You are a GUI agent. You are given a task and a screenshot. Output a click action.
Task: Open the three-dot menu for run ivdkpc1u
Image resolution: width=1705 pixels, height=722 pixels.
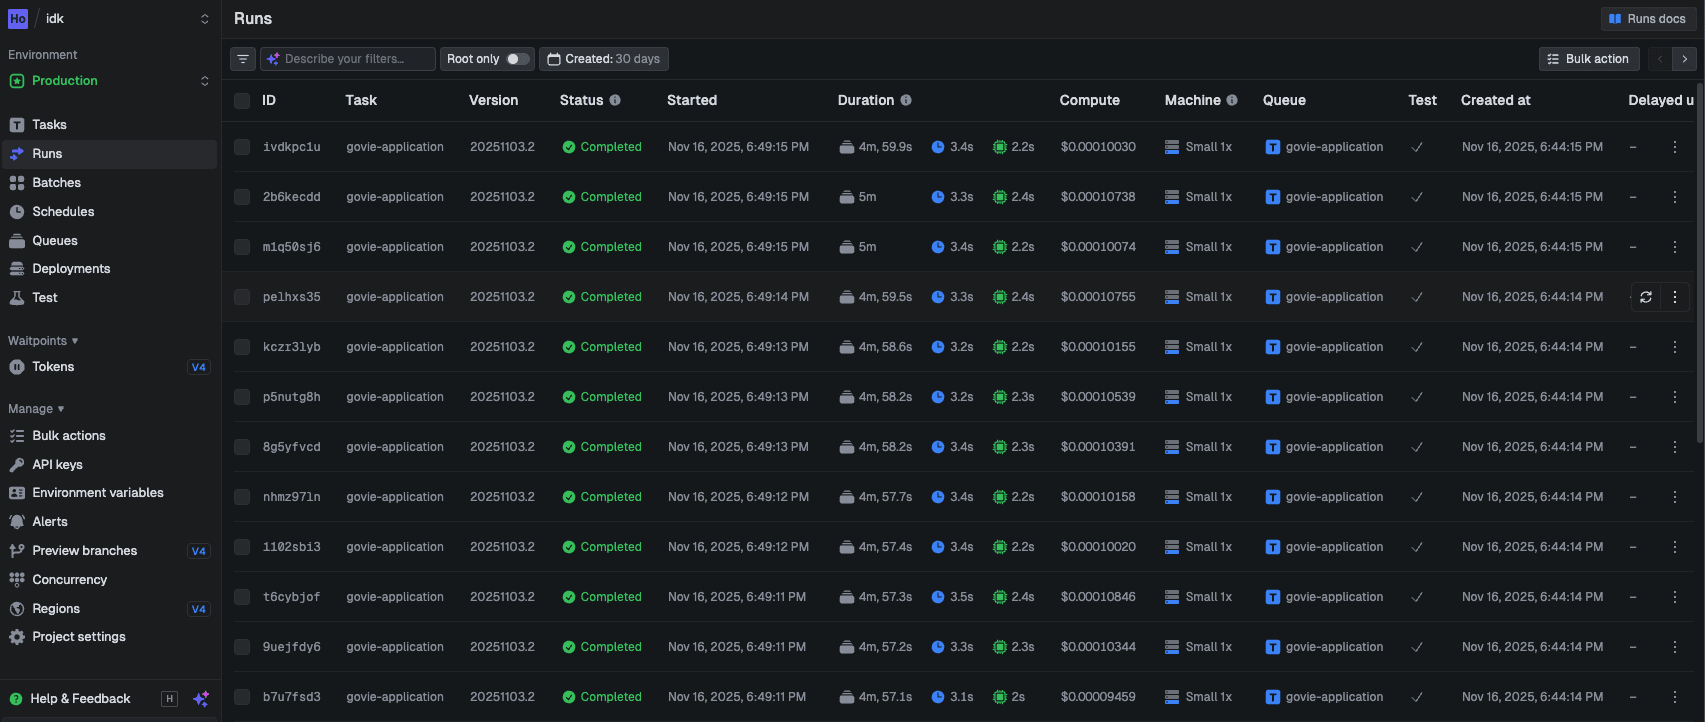click(x=1675, y=147)
